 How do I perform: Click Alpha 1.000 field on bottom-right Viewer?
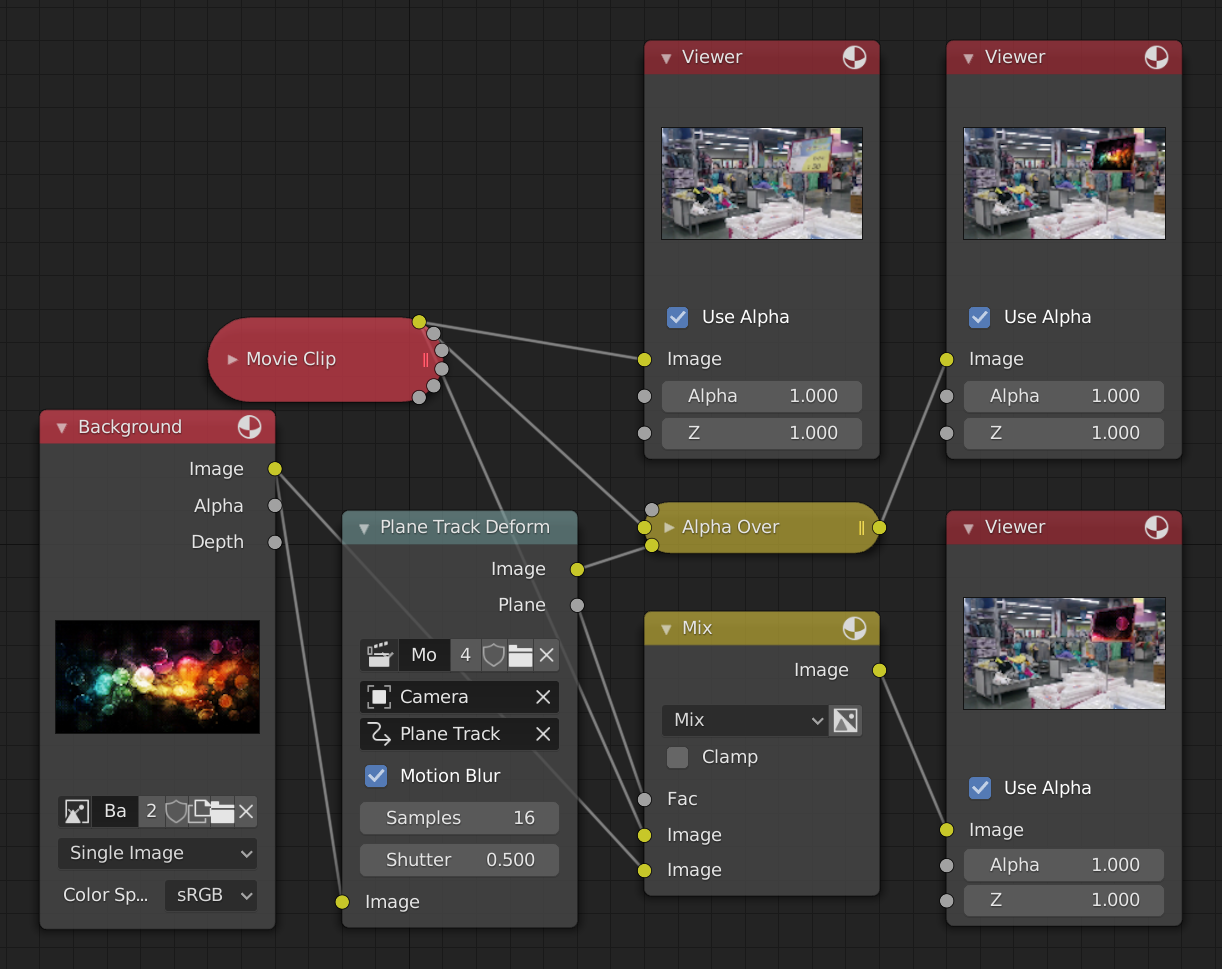click(1064, 865)
